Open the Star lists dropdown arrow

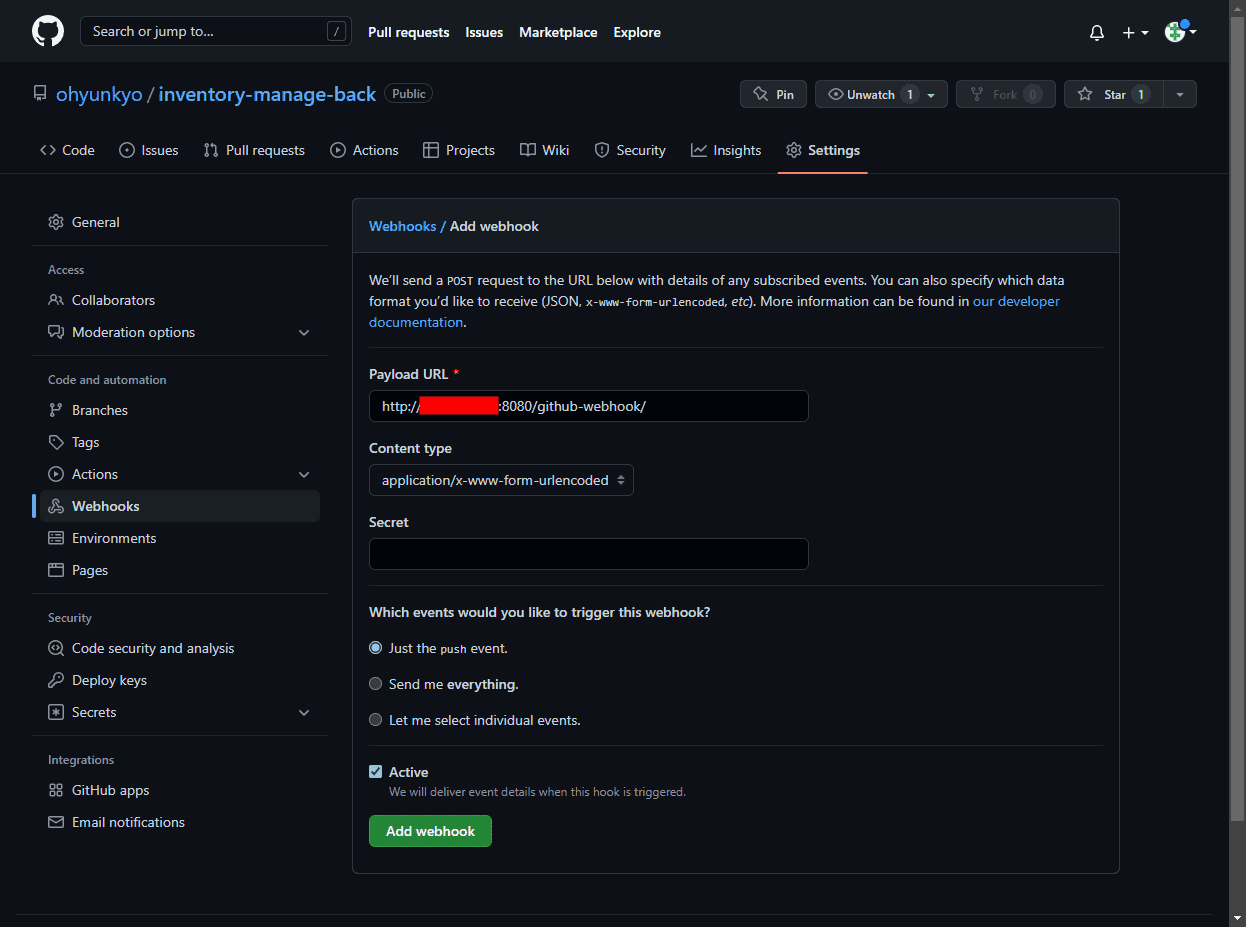(x=1180, y=94)
